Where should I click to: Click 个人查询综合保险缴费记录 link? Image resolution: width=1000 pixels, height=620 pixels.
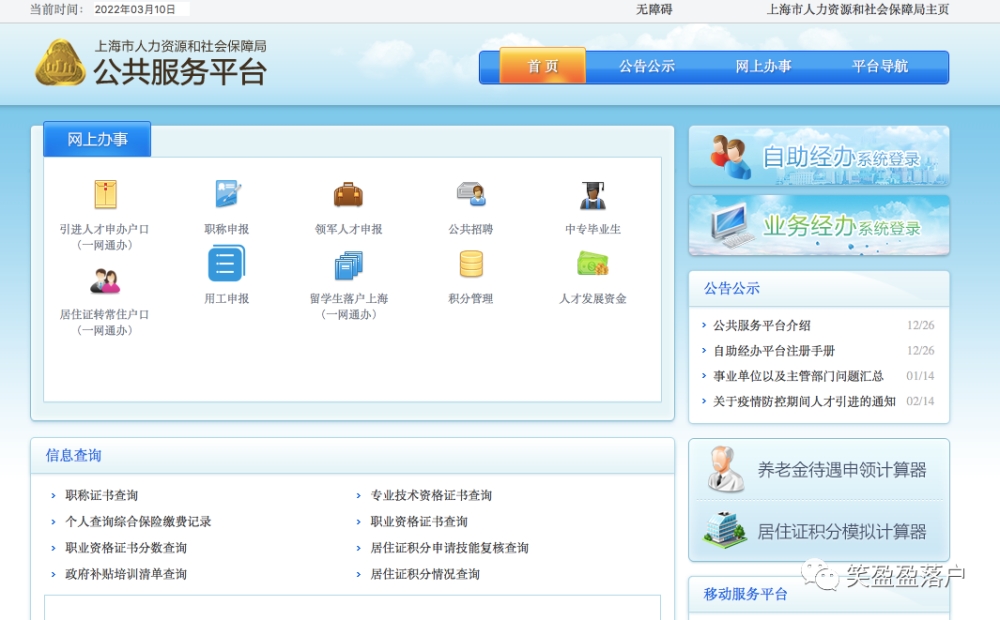click(x=138, y=521)
